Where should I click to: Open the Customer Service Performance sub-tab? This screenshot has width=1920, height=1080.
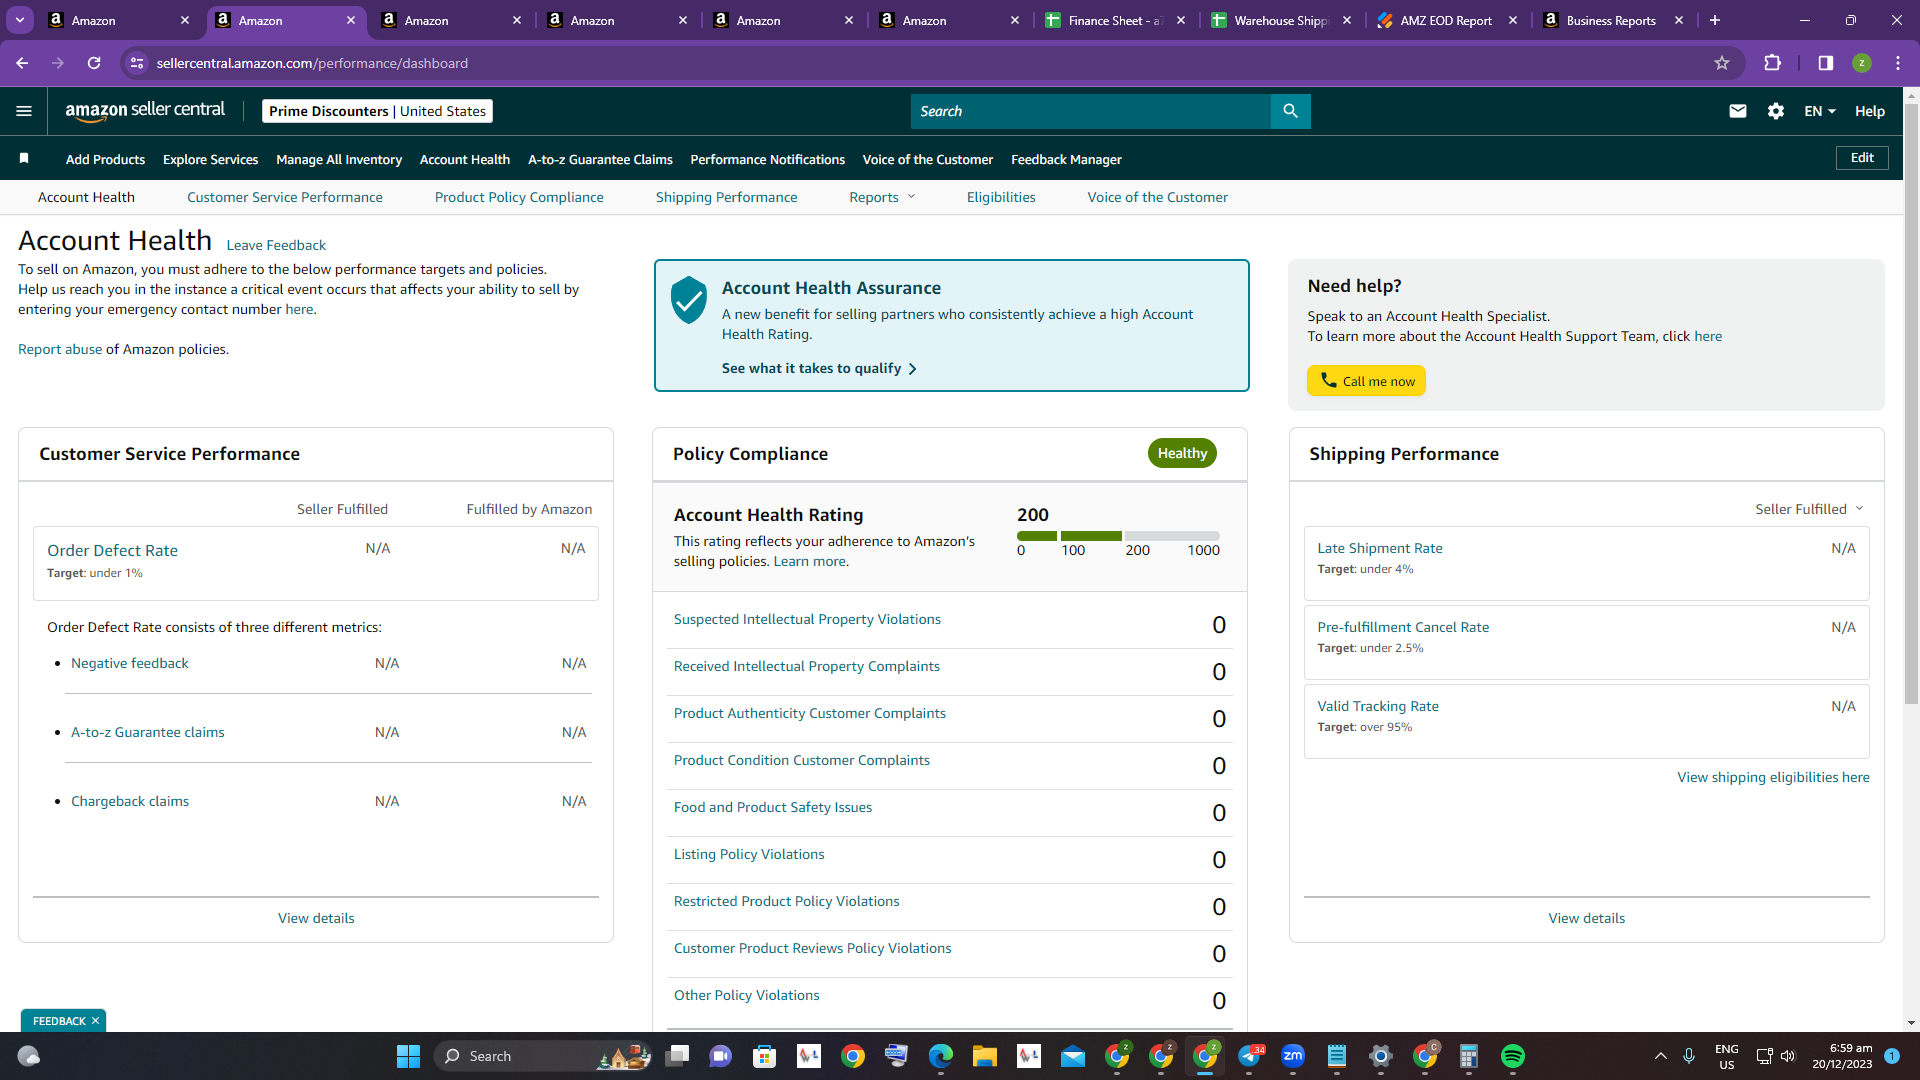coord(285,197)
